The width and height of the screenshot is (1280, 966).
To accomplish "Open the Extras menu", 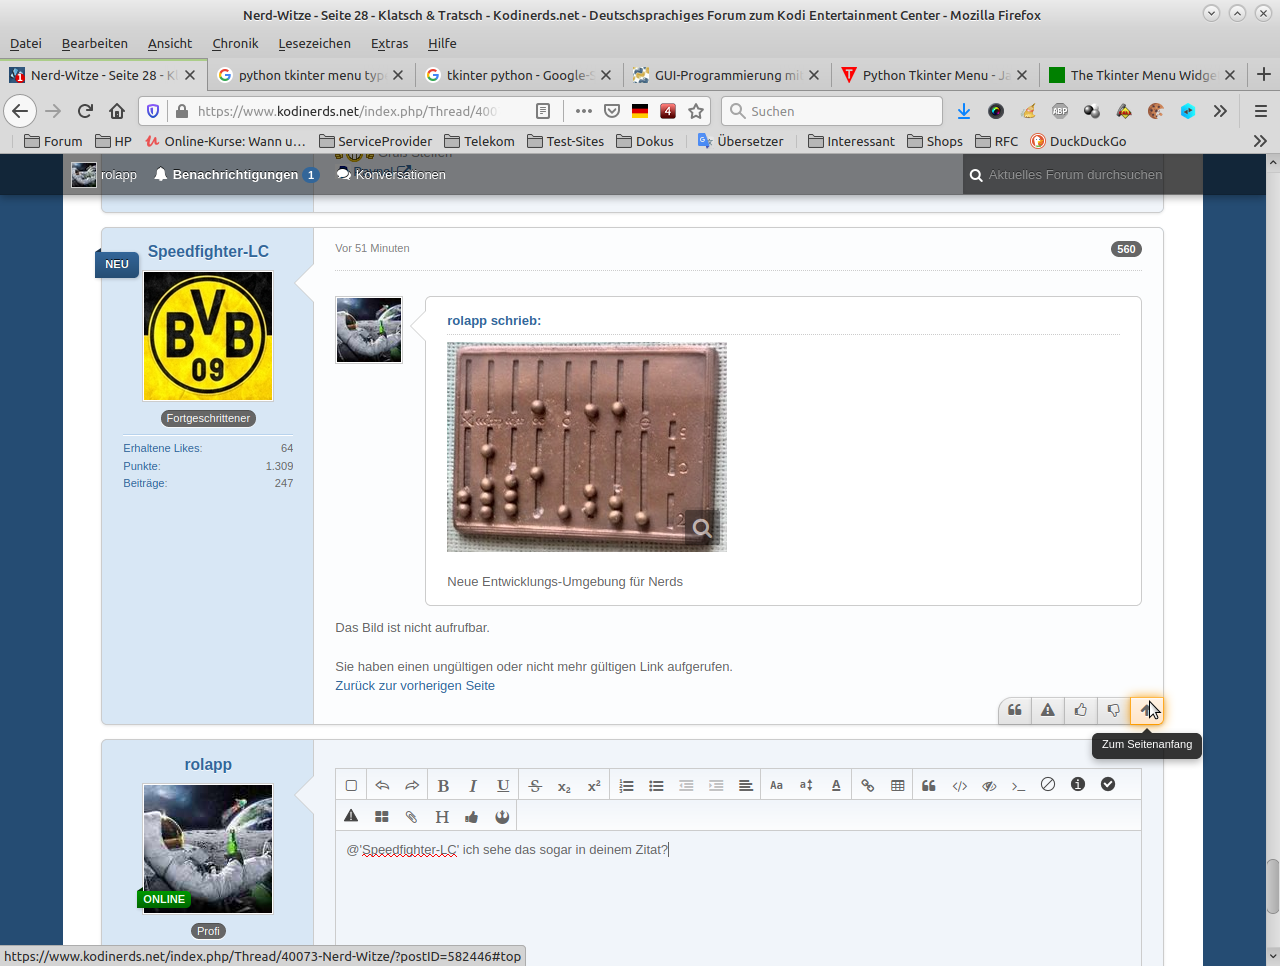I will click(x=389, y=43).
